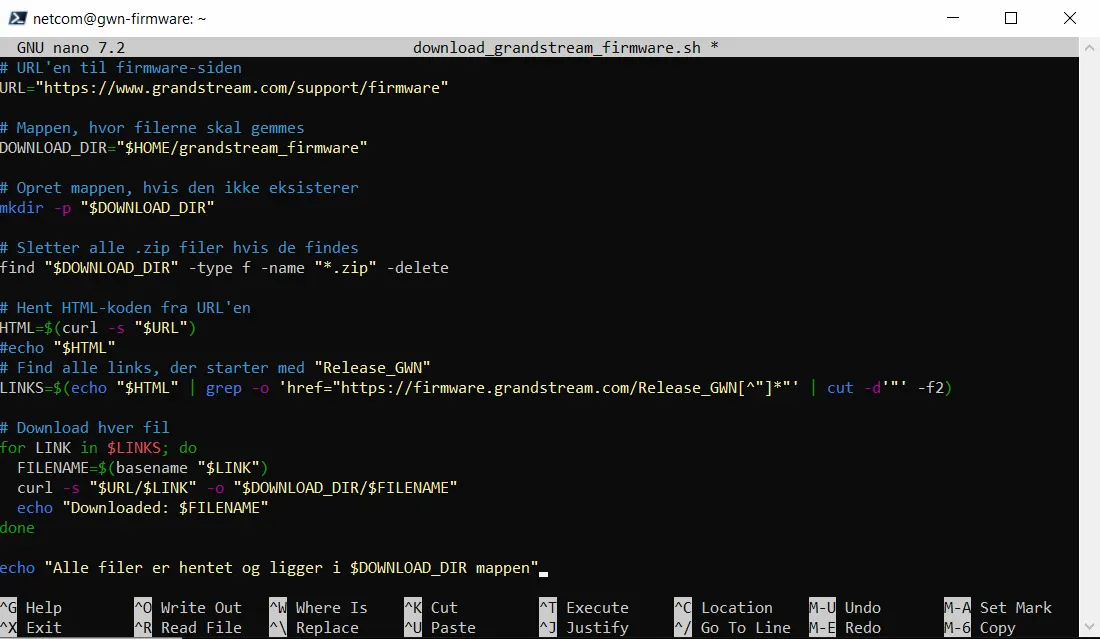Click the M-A Set Mark shortcut

point(998,607)
